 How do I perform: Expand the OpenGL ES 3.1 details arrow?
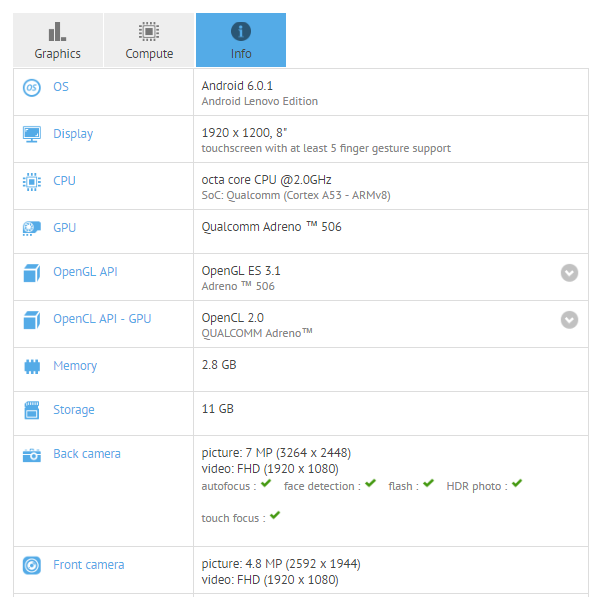coord(569,273)
